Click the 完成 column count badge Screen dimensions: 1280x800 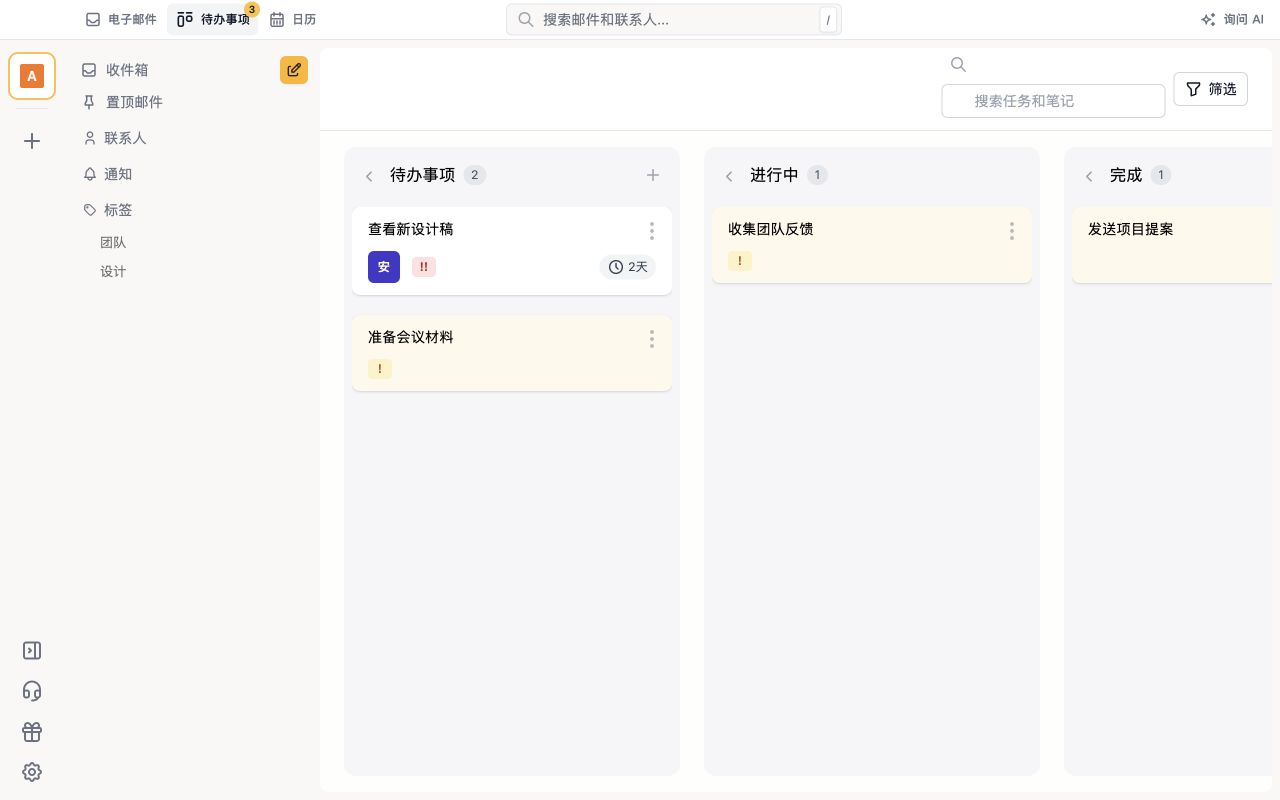1161,175
